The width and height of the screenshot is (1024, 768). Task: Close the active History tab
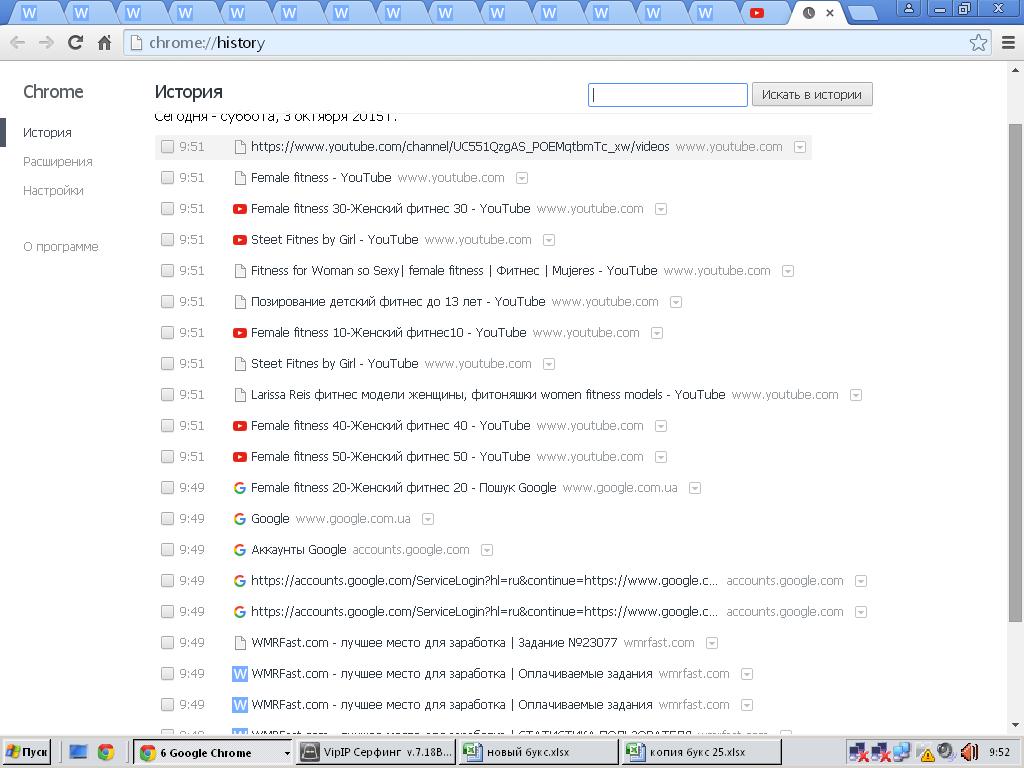[x=829, y=12]
